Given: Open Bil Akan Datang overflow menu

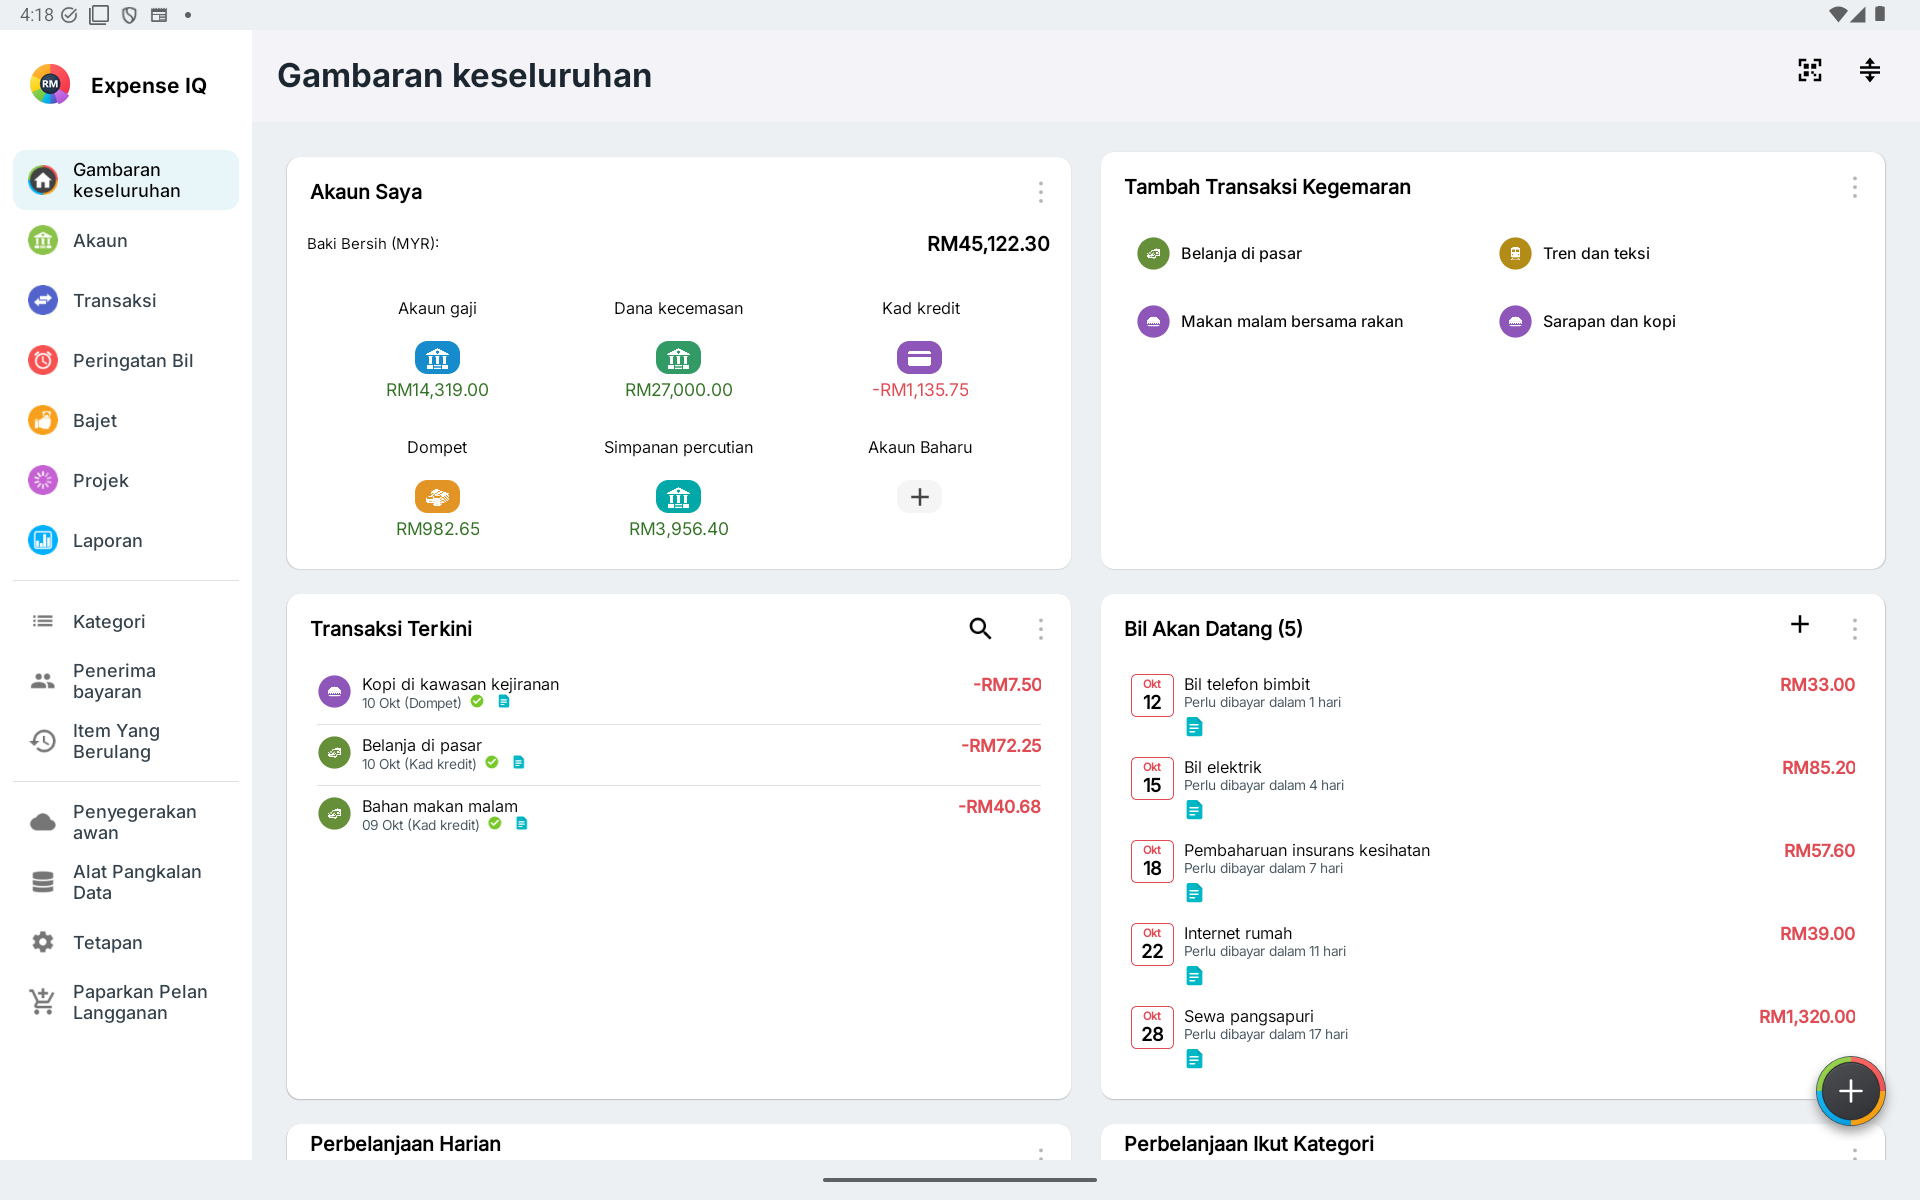Looking at the screenshot, I should click(1854, 629).
